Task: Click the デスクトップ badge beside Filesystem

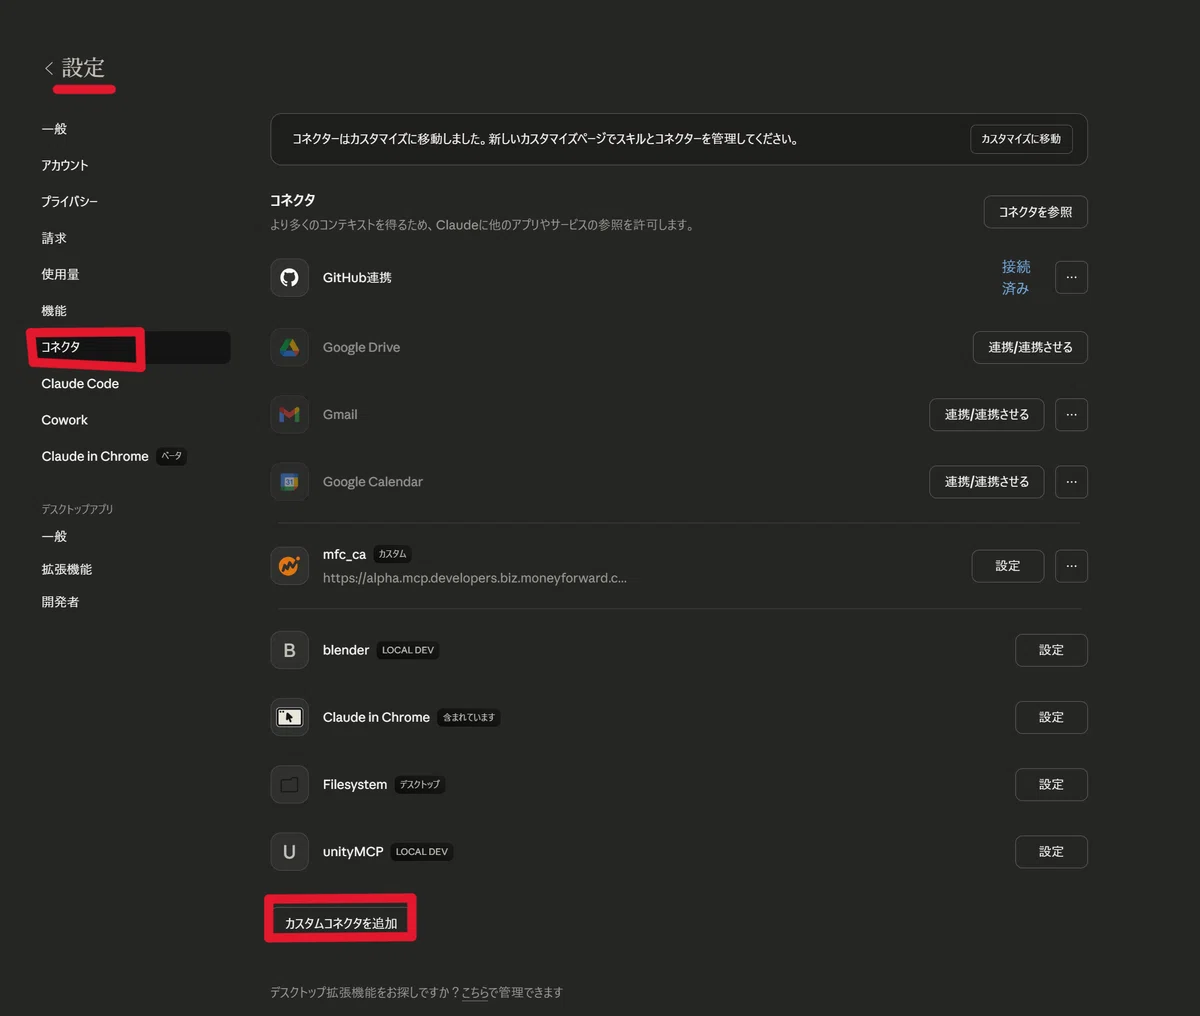Action: click(420, 785)
